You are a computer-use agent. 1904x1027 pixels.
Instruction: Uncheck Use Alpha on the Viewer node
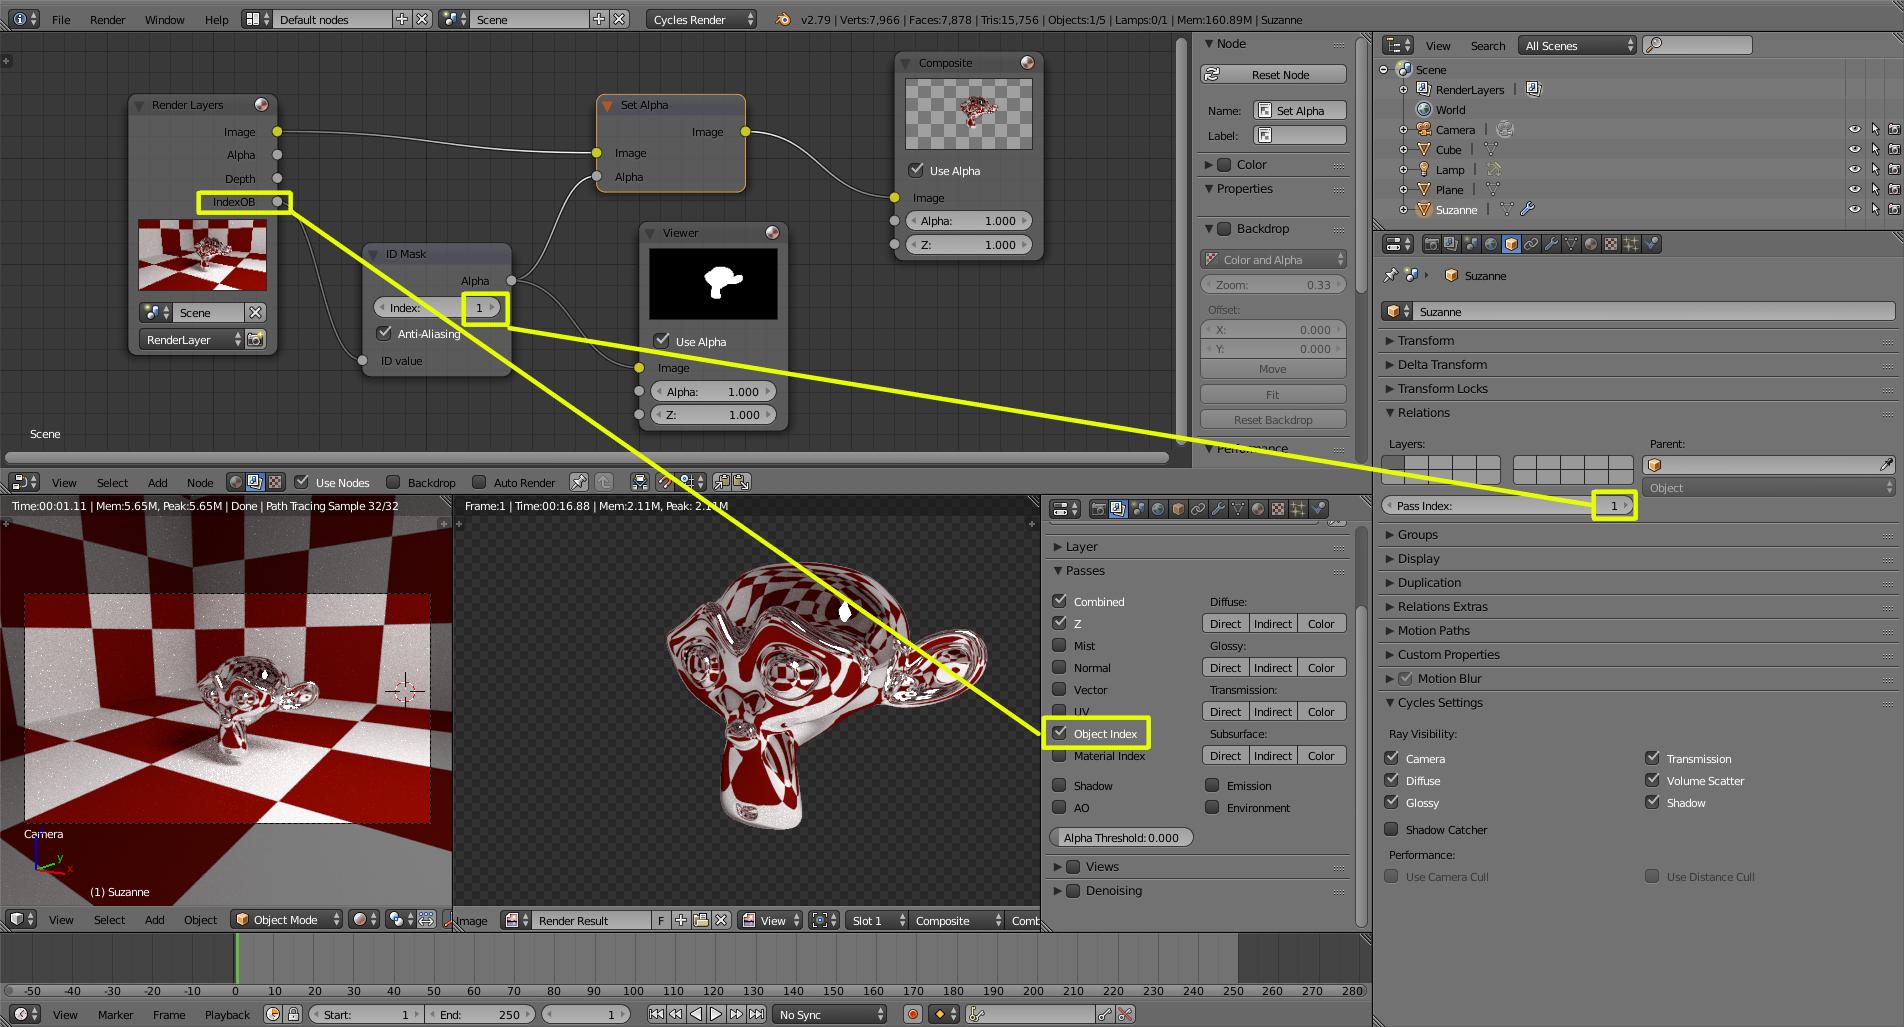point(662,341)
